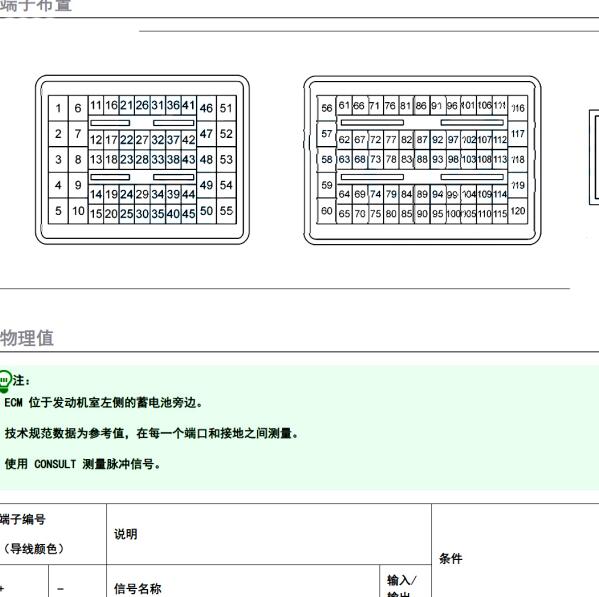This screenshot has height=597, width=599.
Task: Click terminal 3 in left connector
Action: [x=58, y=159]
